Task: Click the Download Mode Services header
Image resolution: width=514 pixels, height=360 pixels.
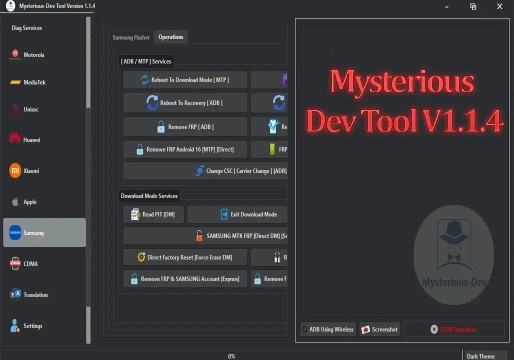Action: tap(149, 196)
